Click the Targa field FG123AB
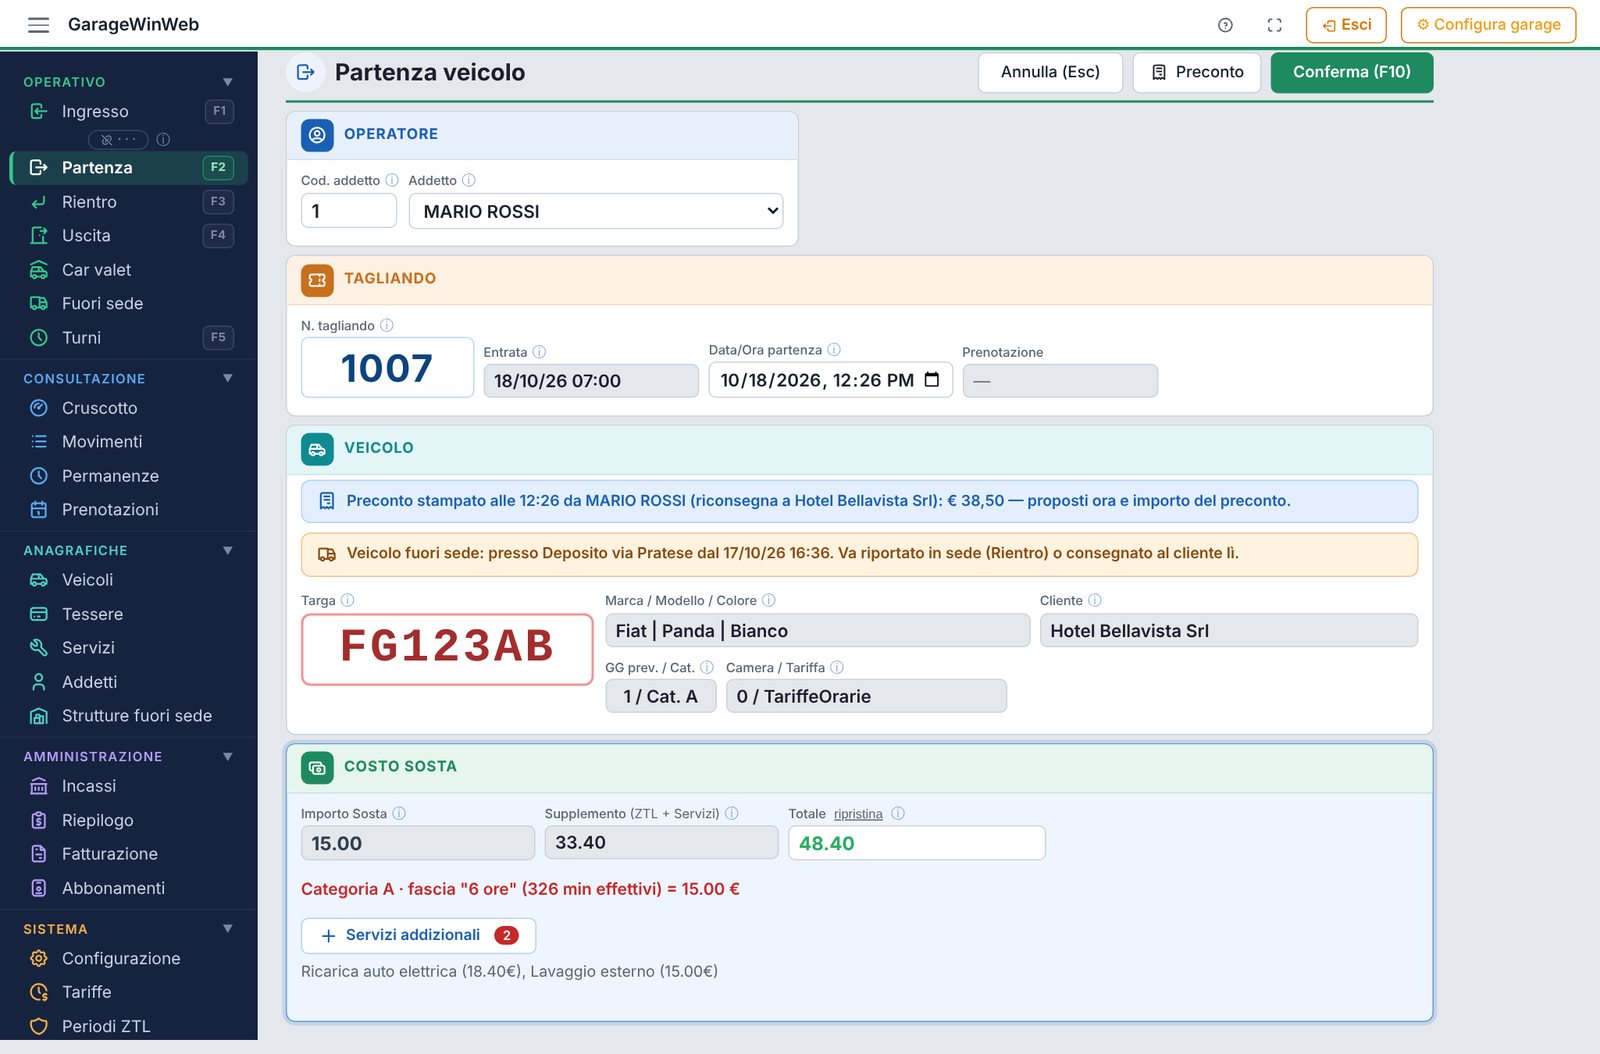 click(447, 649)
